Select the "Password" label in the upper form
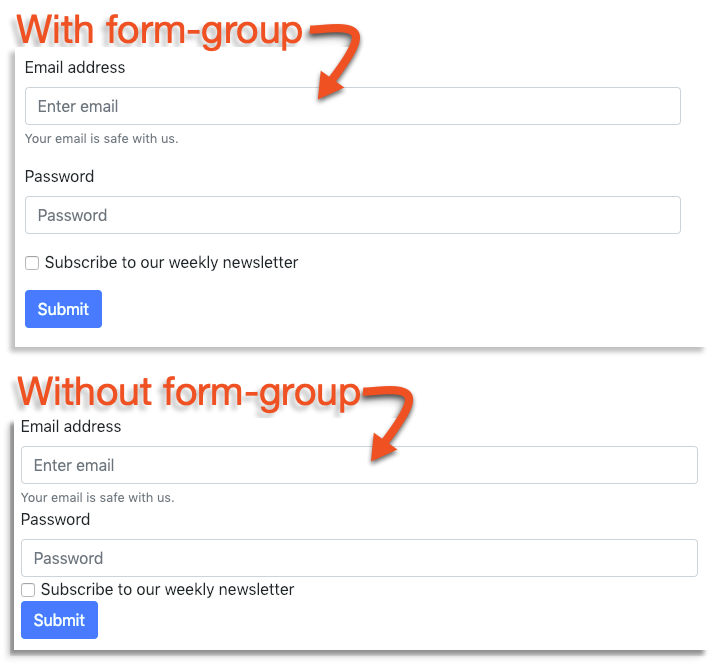The image size is (709, 666). click(59, 177)
